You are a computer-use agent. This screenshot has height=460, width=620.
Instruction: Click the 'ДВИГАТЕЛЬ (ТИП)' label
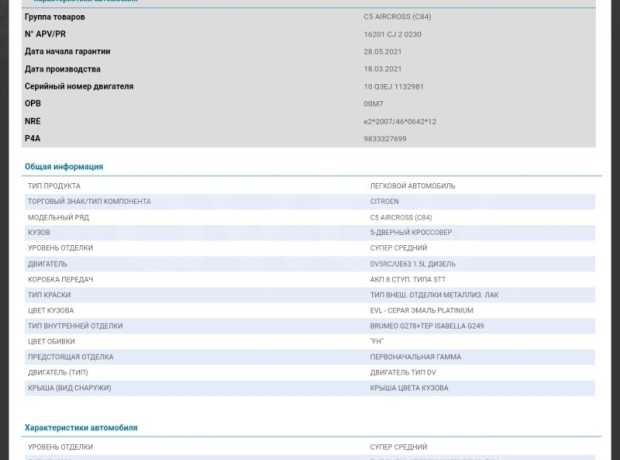[58, 372]
